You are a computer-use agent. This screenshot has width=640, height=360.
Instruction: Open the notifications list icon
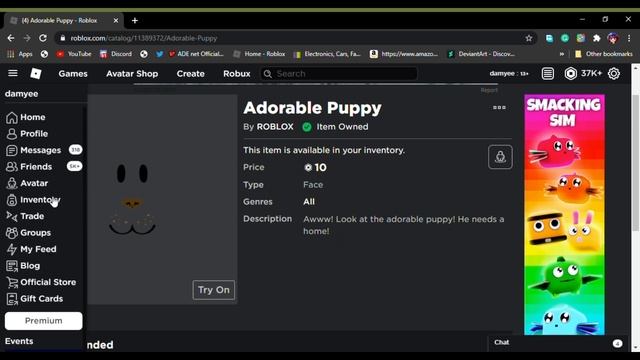[548, 73]
